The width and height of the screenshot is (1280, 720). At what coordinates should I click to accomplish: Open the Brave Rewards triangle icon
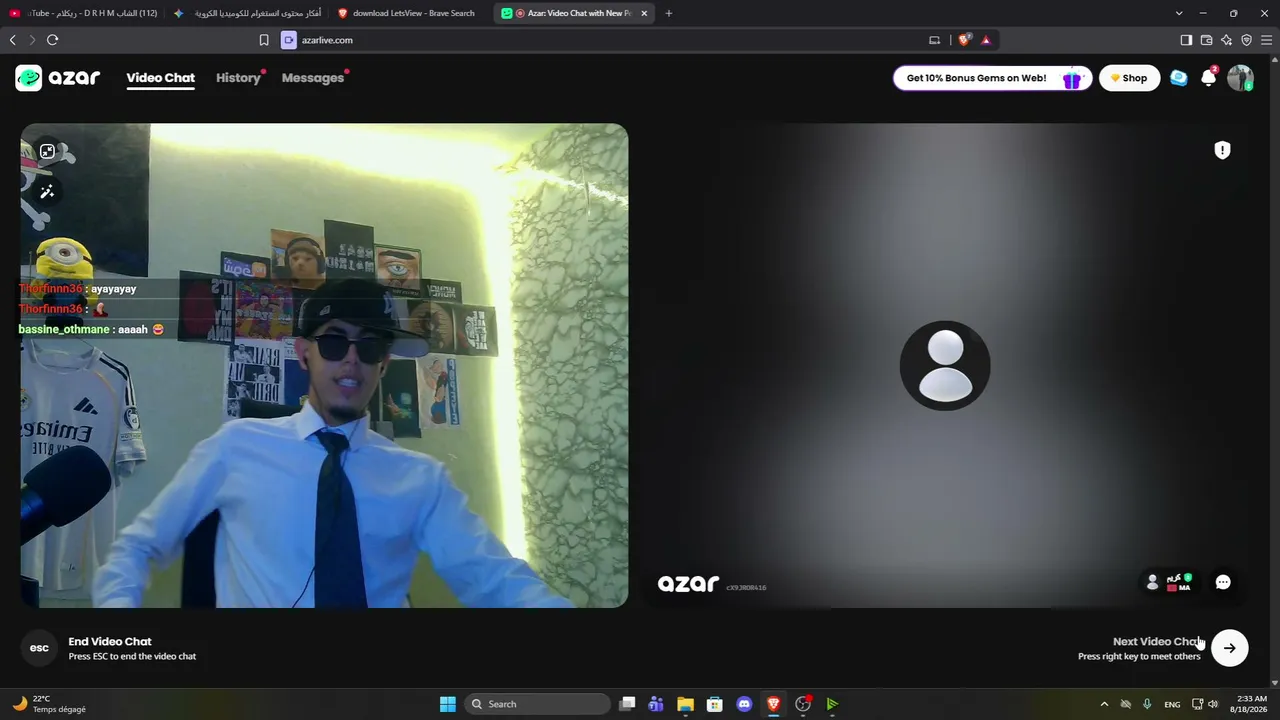pos(986,40)
